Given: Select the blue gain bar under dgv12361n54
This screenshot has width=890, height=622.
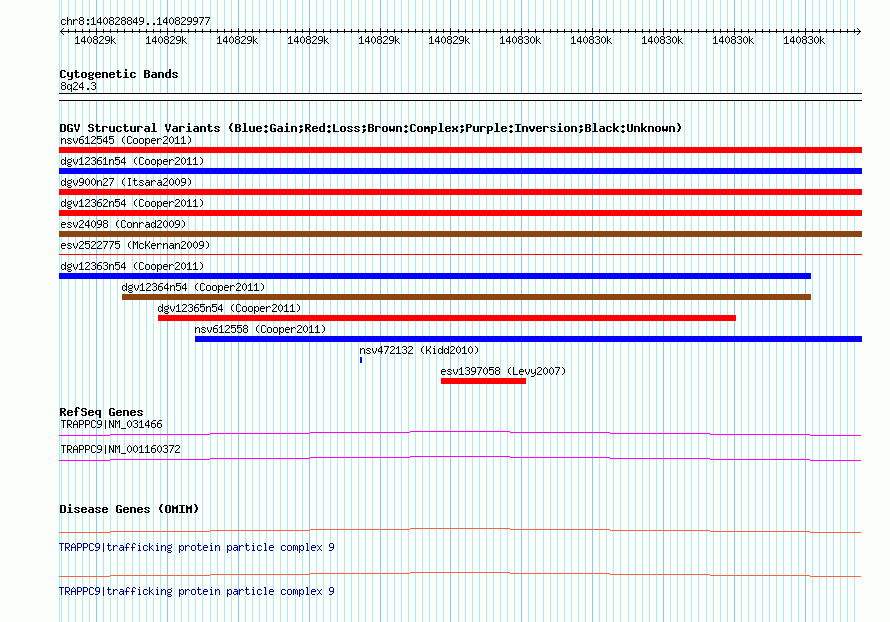Looking at the screenshot, I should click(460, 171).
